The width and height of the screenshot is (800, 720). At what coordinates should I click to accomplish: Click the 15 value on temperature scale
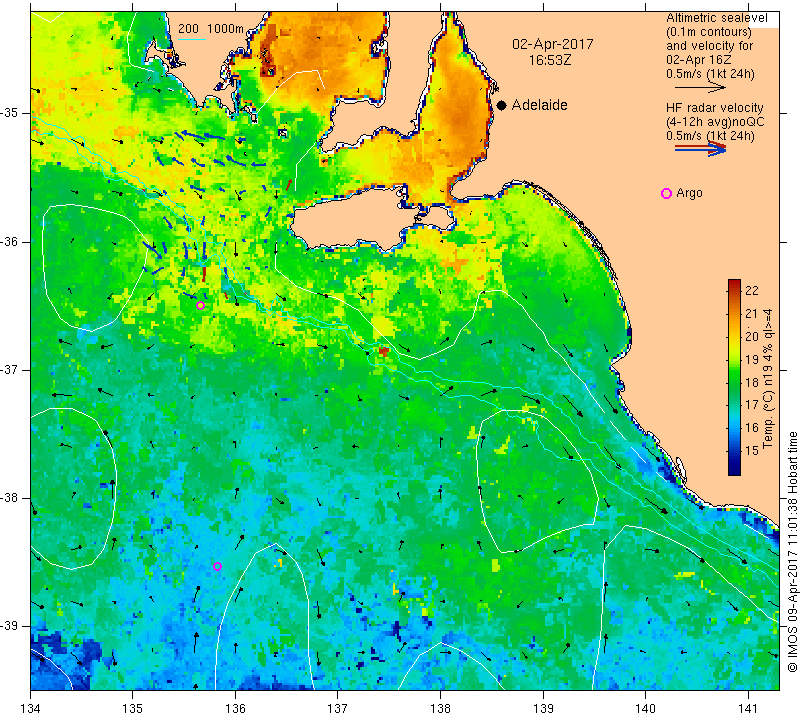coord(752,451)
